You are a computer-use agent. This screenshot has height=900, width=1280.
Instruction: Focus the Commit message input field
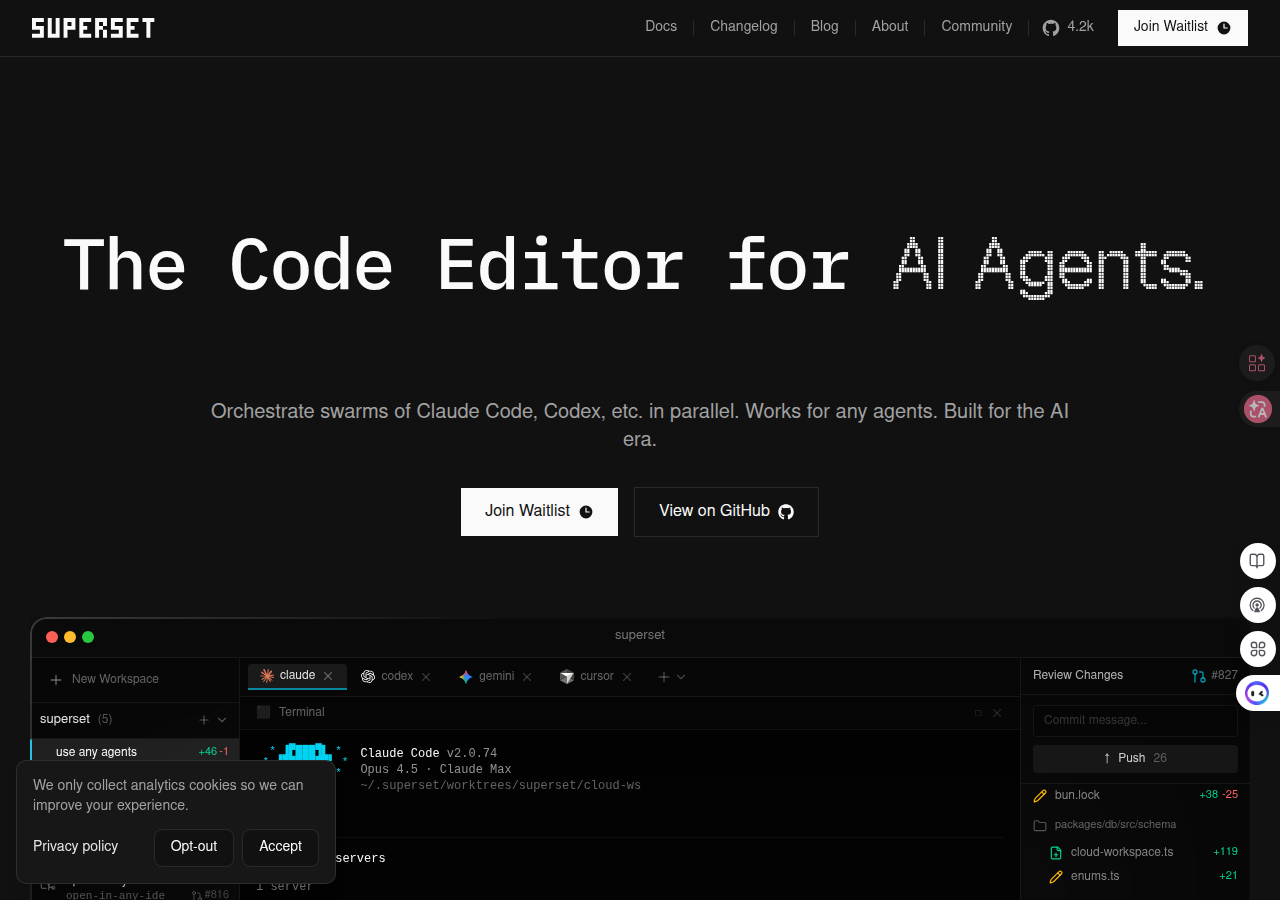pyautogui.click(x=1135, y=721)
